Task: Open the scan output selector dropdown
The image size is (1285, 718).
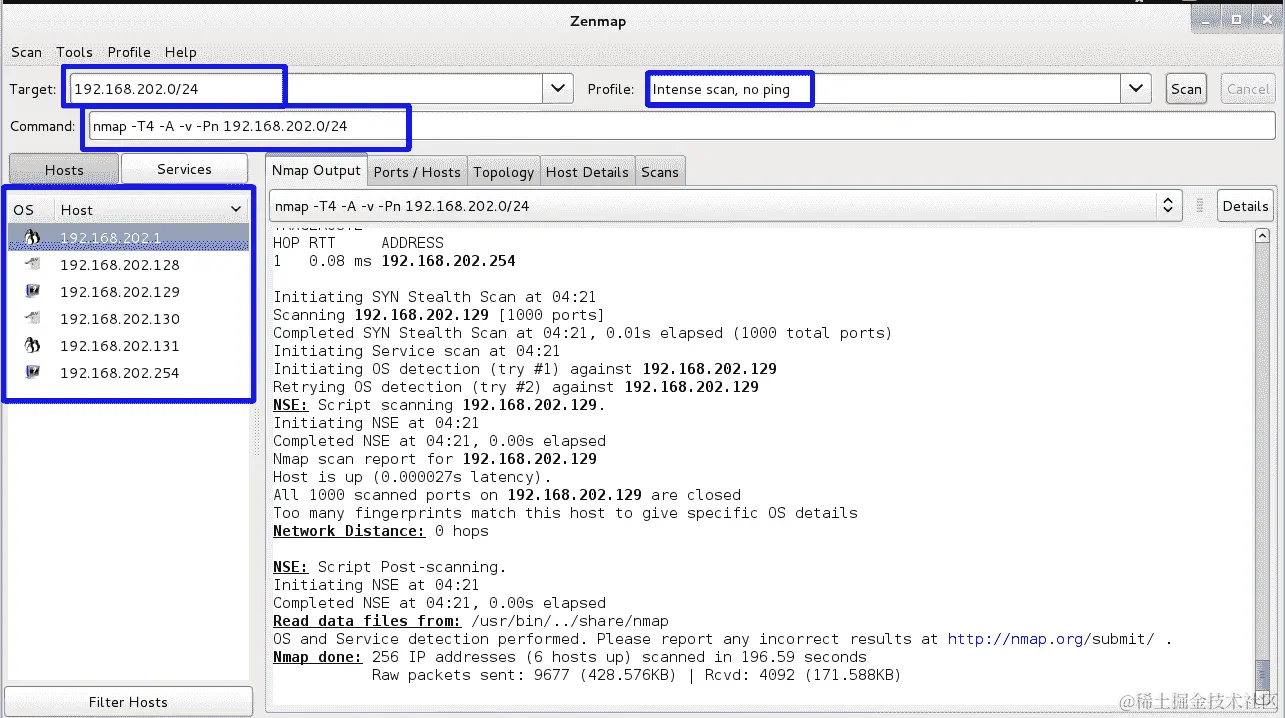Action: coord(1167,206)
